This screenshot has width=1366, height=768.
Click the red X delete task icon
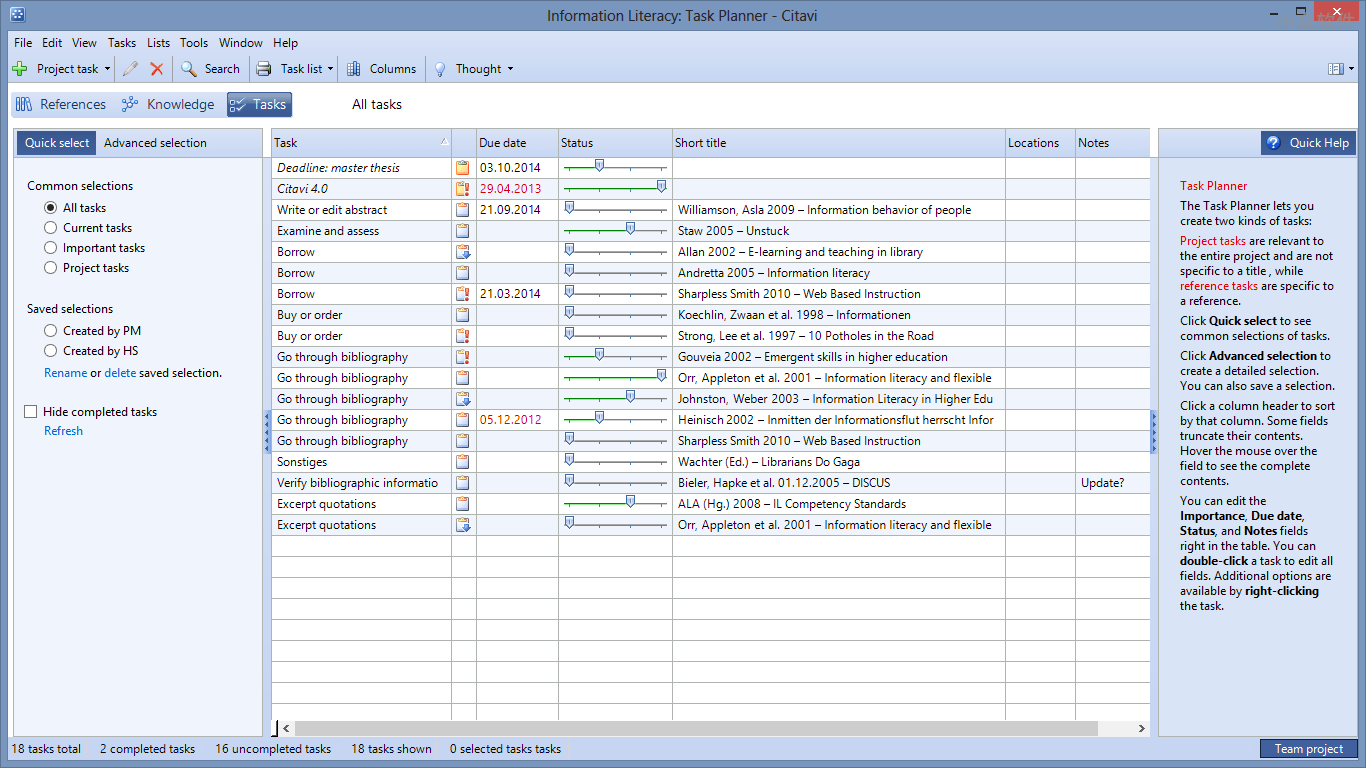[x=157, y=69]
